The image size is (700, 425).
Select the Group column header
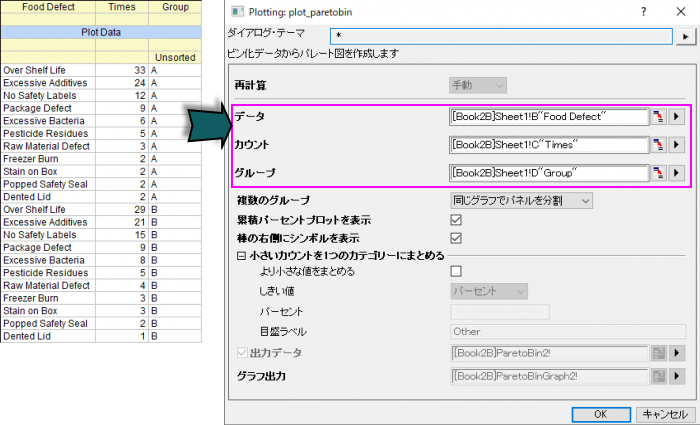175,7
